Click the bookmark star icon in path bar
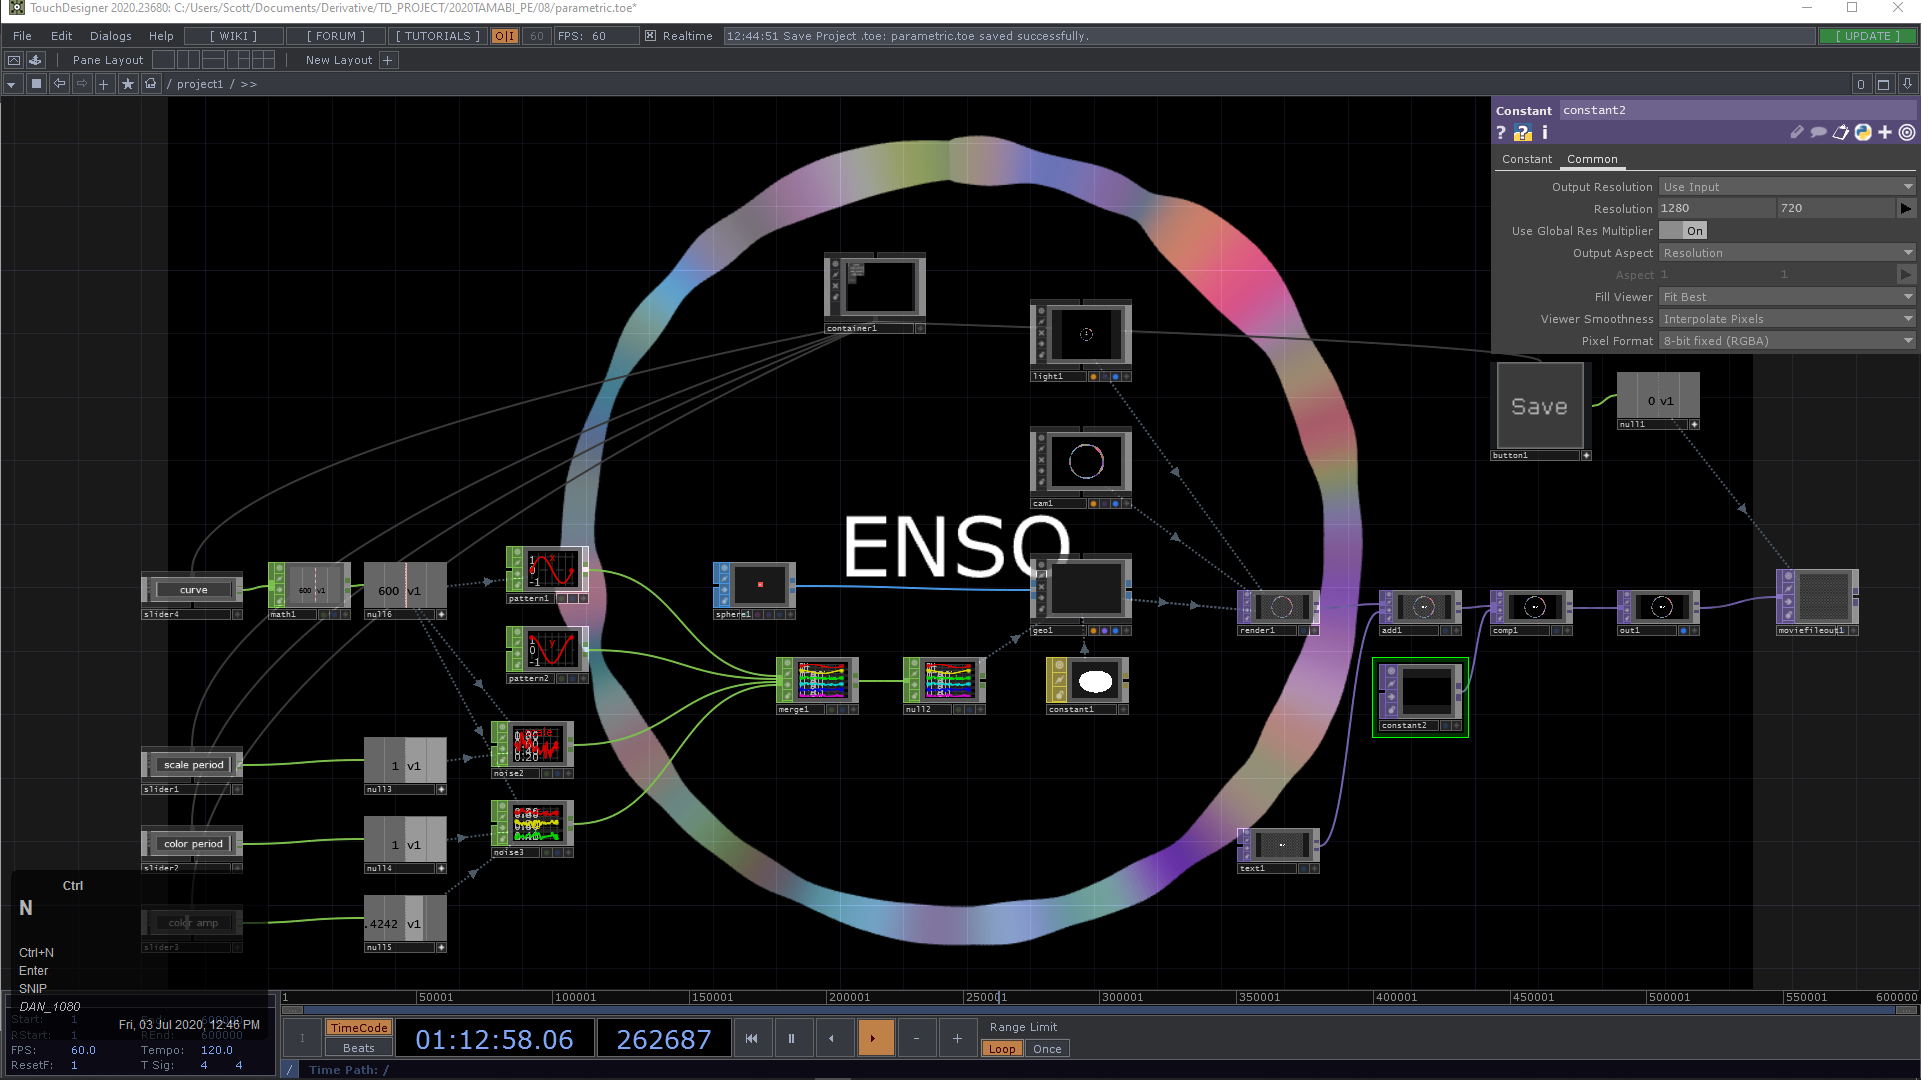 127,84
